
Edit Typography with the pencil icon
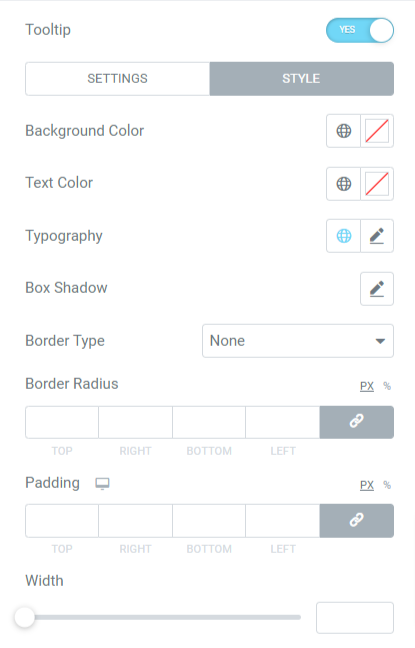click(x=377, y=236)
